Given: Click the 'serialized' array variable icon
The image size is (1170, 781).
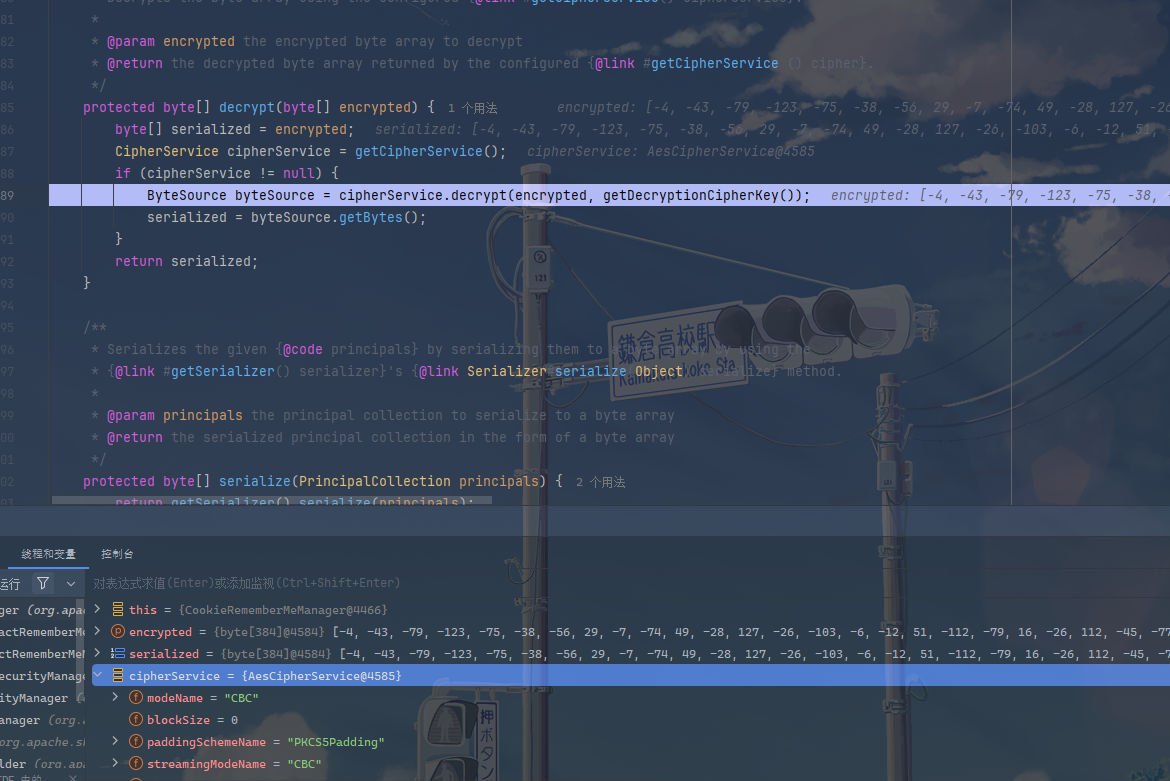Looking at the screenshot, I should click(x=118, y=653).
